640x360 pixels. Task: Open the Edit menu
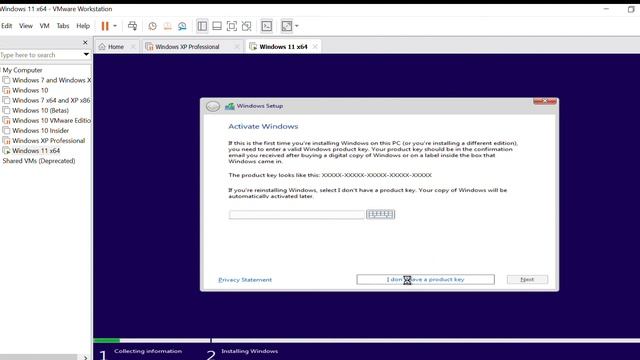[x=7, y=26]
